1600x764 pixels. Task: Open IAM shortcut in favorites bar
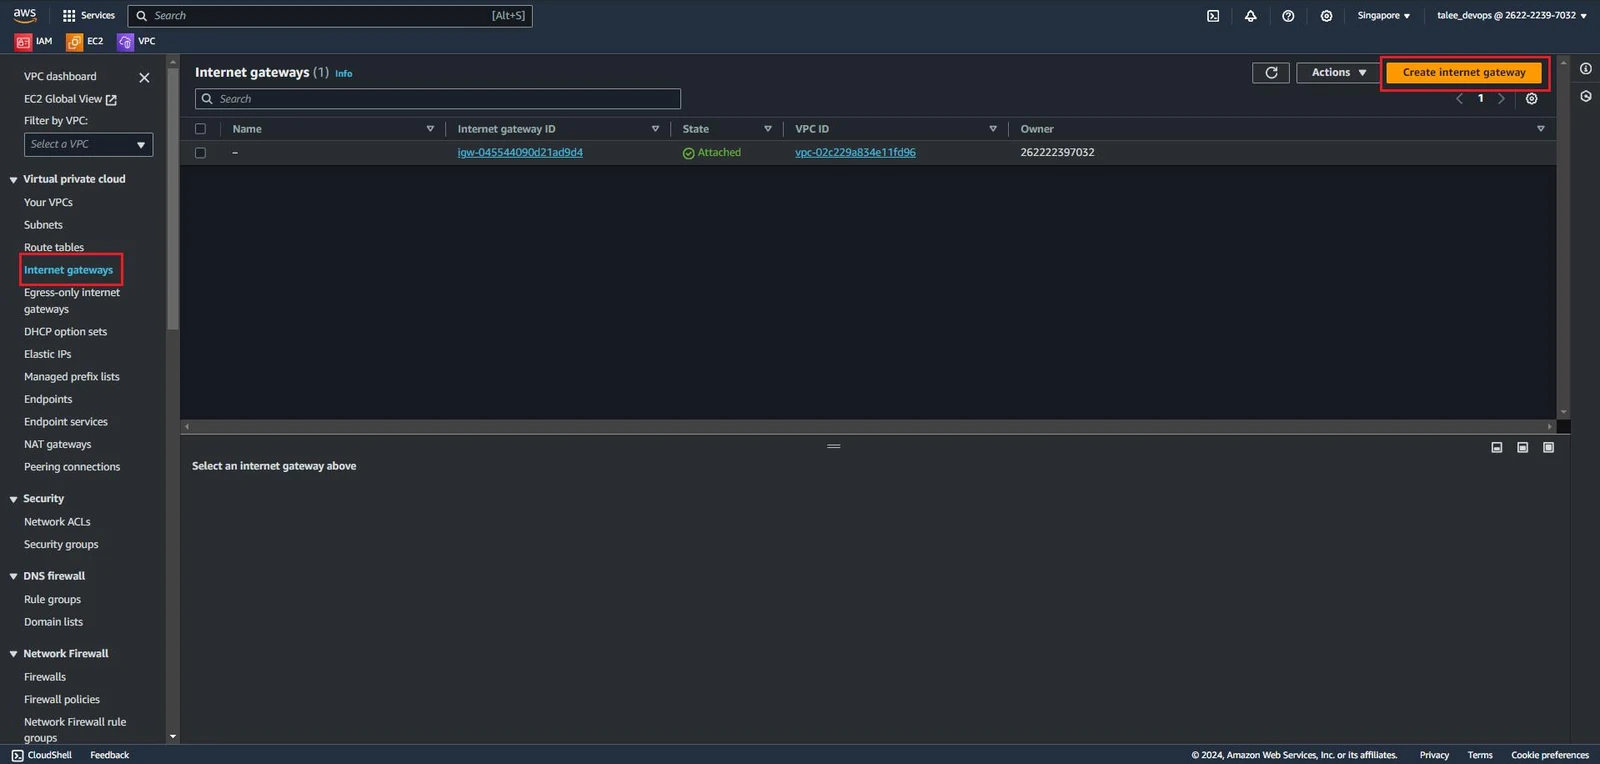point(34,41)
